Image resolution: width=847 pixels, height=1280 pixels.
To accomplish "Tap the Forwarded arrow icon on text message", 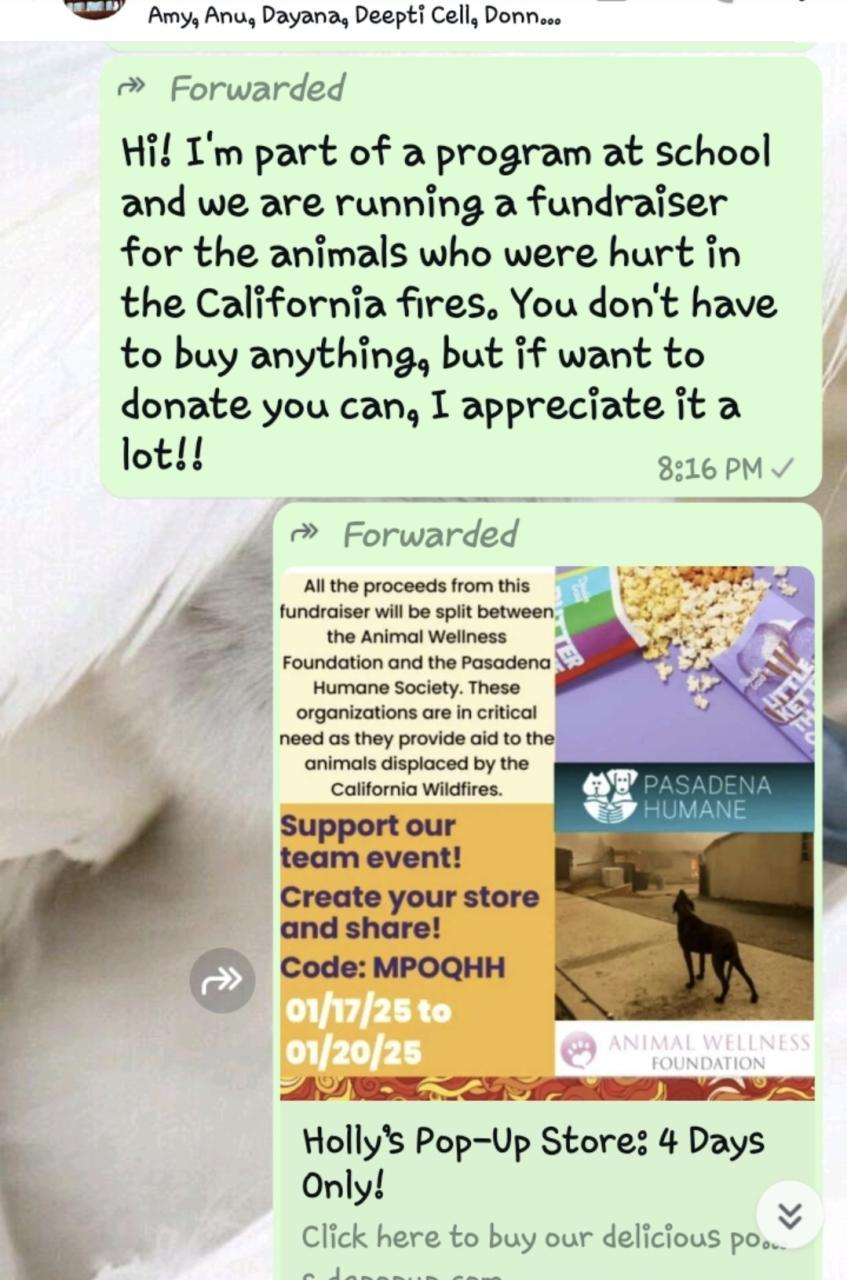I will [132, 88].
